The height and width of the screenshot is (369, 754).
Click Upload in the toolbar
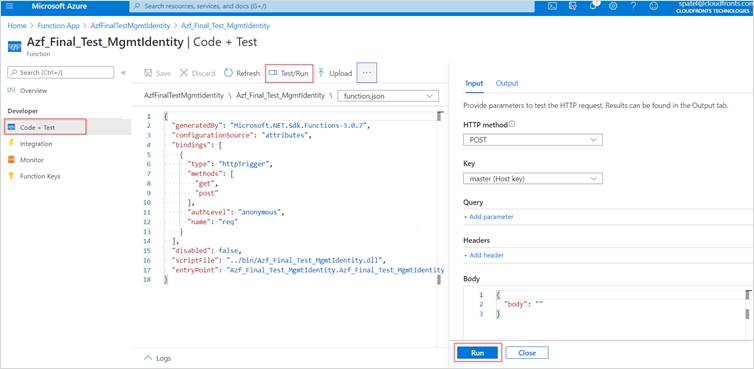pyautogui.click(x=335, y=73)
